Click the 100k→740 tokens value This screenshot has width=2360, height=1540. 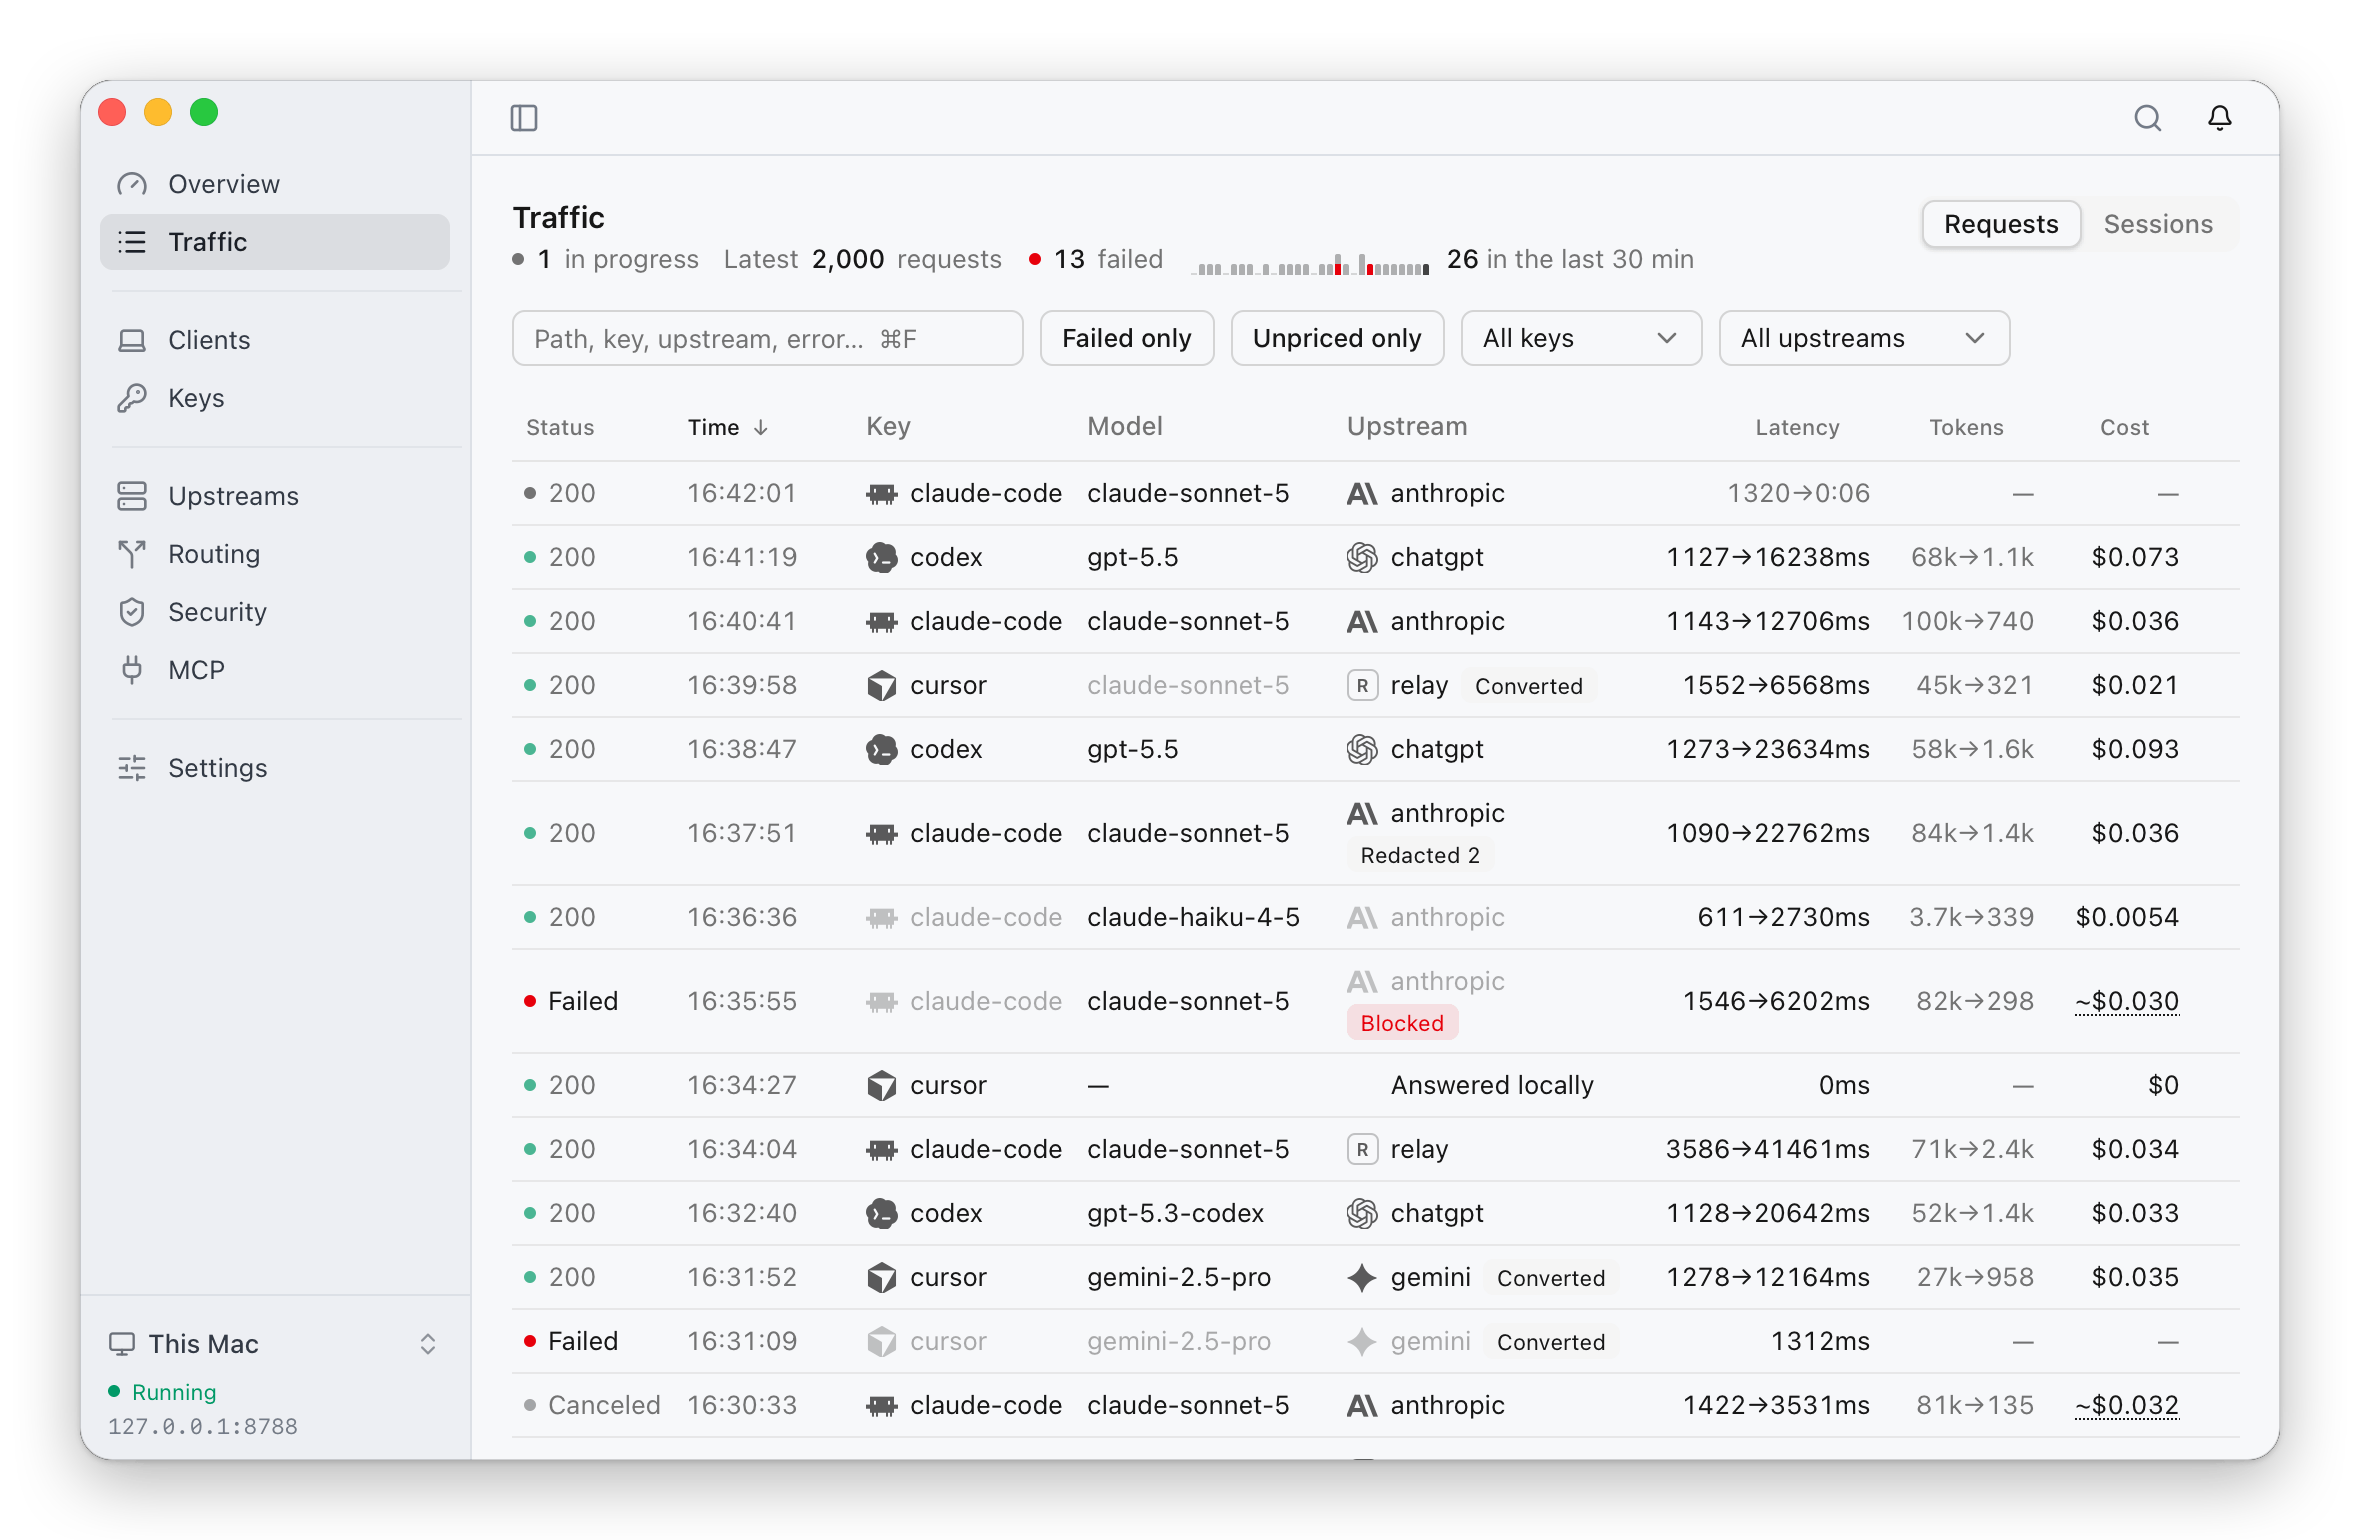1967,621
